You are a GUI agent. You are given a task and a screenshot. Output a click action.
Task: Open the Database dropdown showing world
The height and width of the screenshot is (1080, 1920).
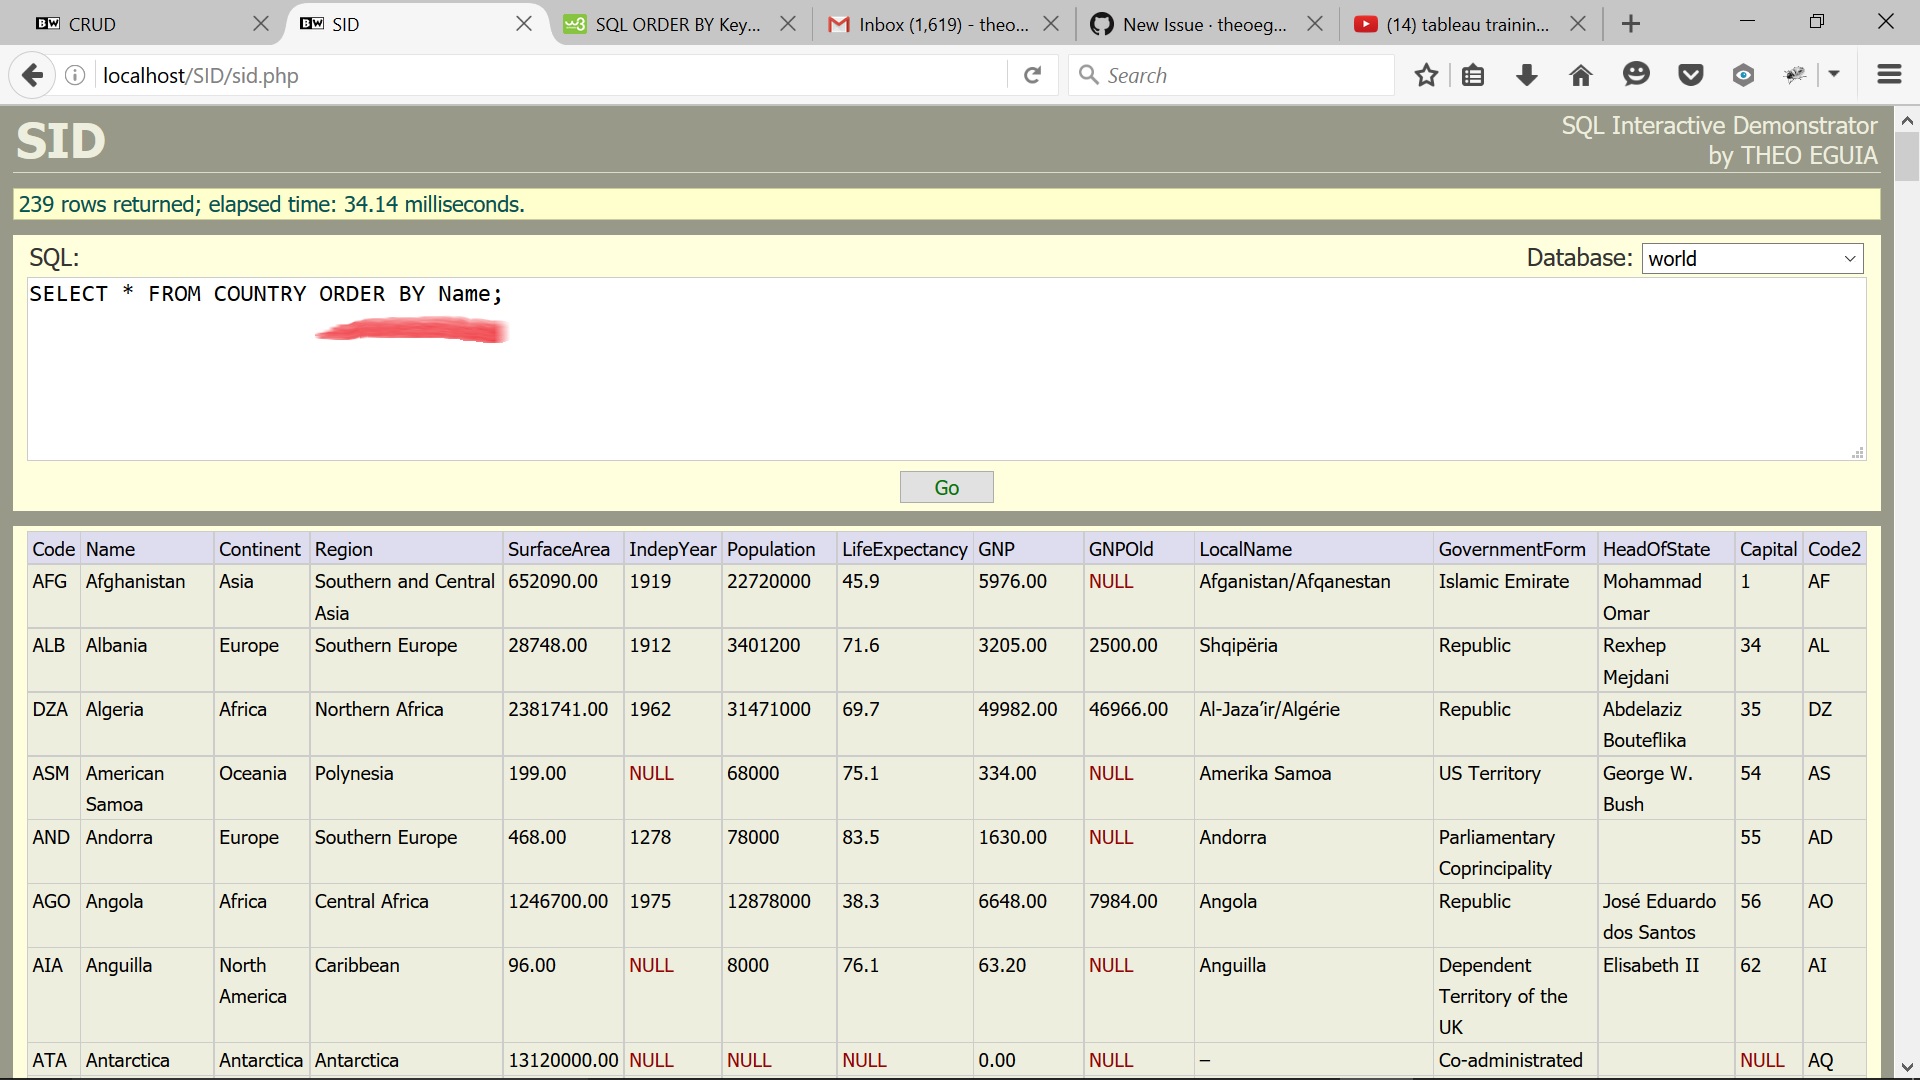(x=1752, y=258)
